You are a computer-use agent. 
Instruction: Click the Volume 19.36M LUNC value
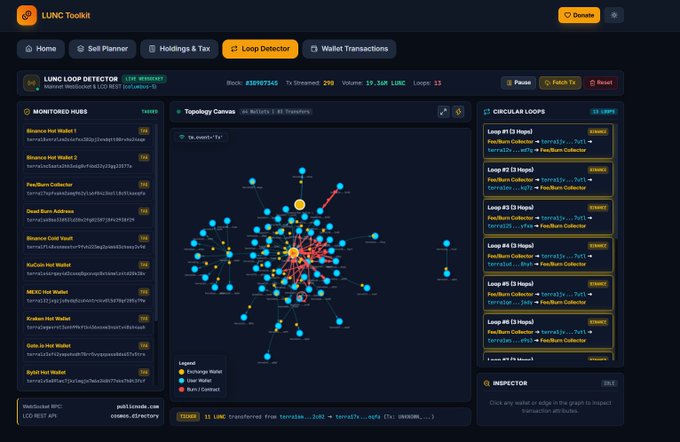386,83
